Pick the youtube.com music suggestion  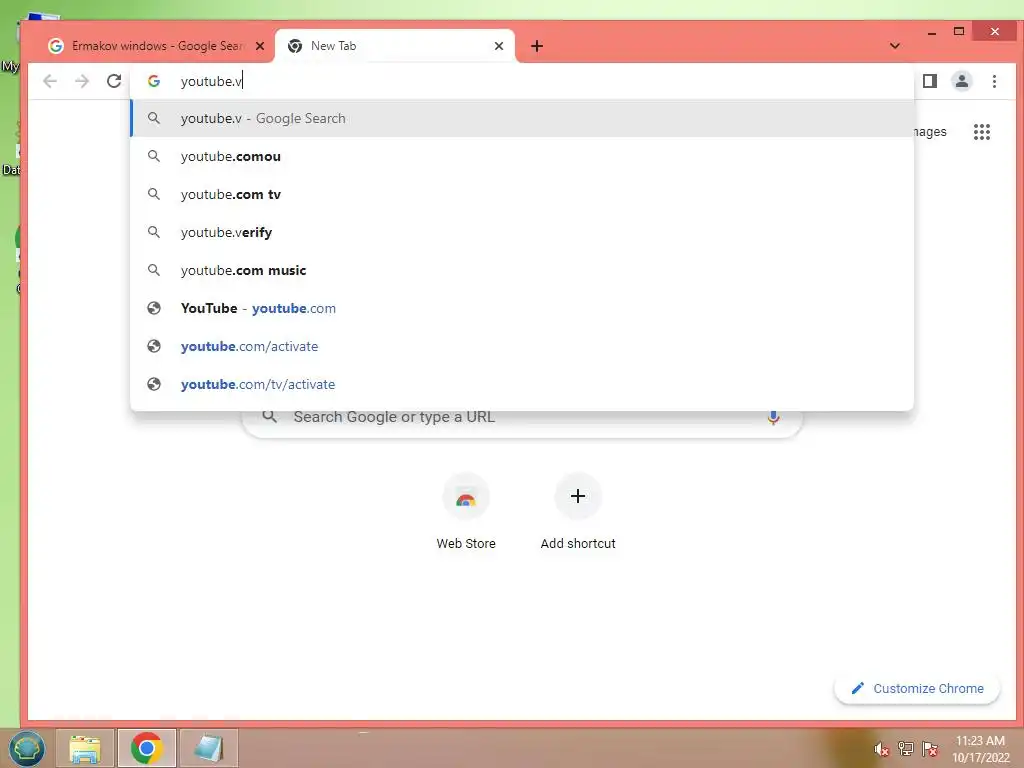[x=522, y=270]
